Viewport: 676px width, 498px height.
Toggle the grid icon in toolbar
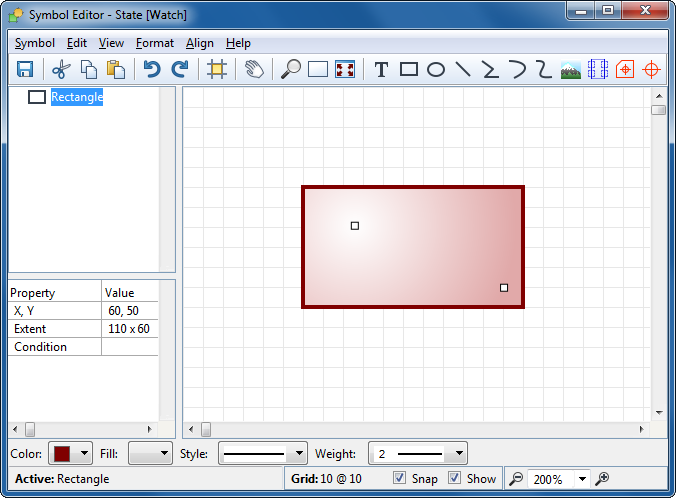click(216, 69)
